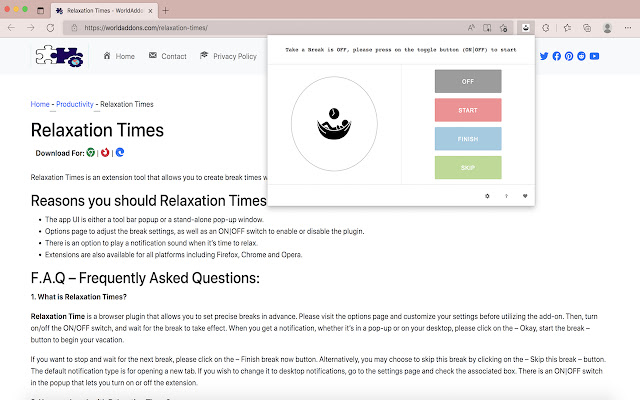
Task: Open the browser three-dot settings menu
Action: coord(628,28)
